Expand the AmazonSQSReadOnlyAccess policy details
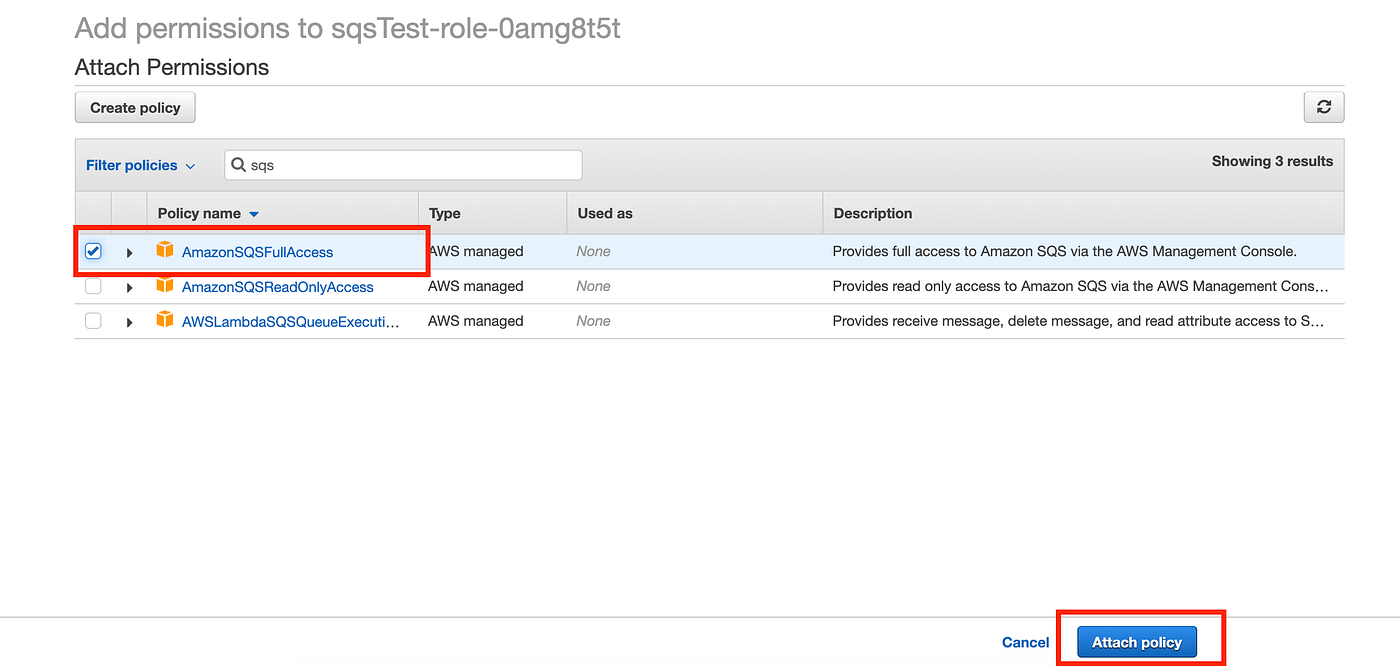This screenshot has height=666, width=1400. [129, 287]
